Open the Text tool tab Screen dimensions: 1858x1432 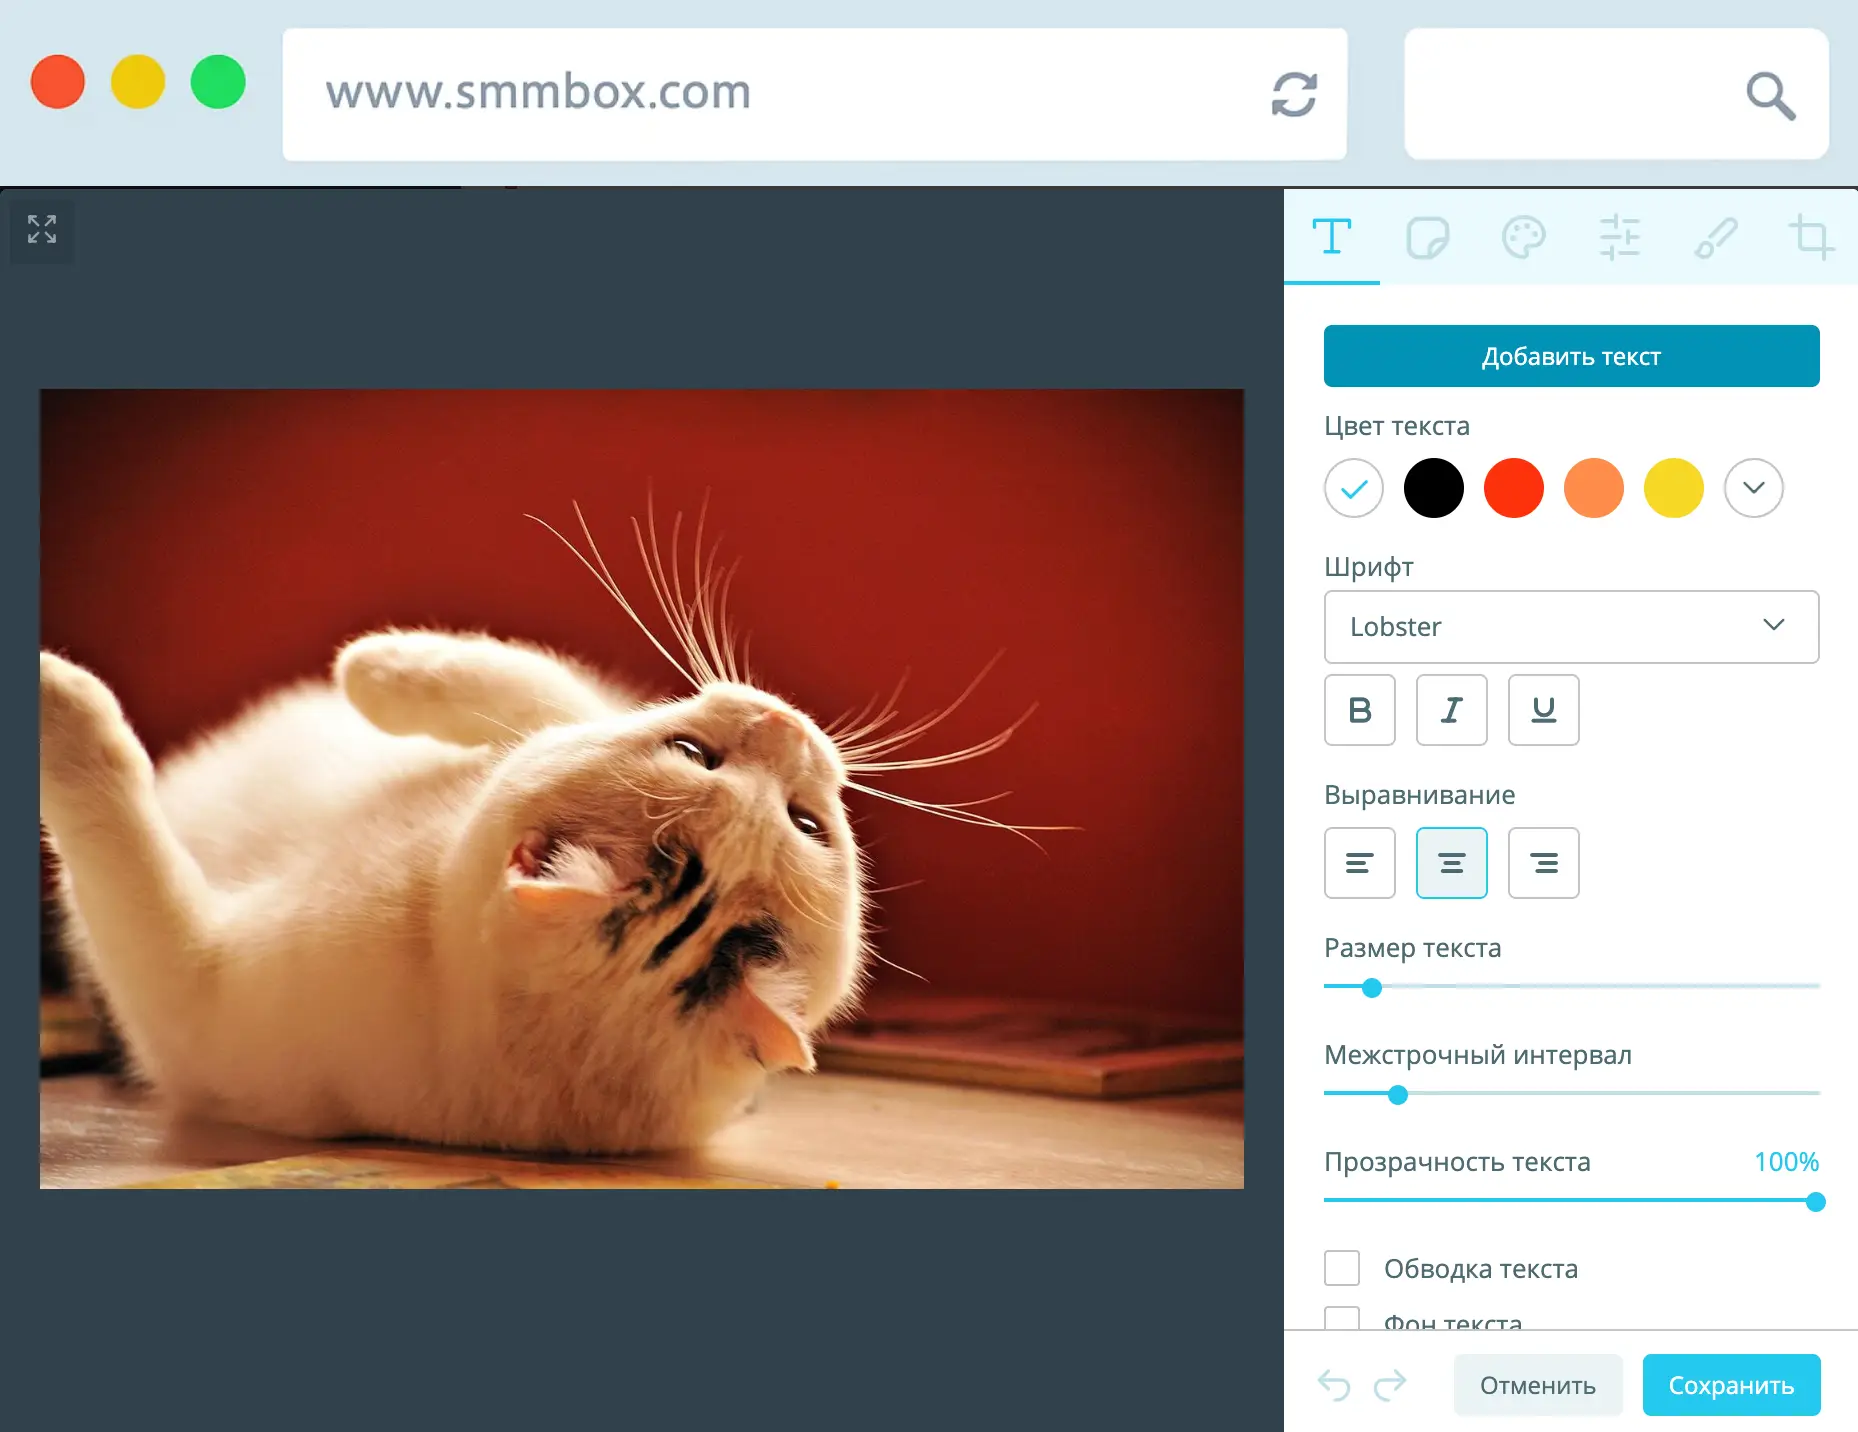(x=1332, y=237)
